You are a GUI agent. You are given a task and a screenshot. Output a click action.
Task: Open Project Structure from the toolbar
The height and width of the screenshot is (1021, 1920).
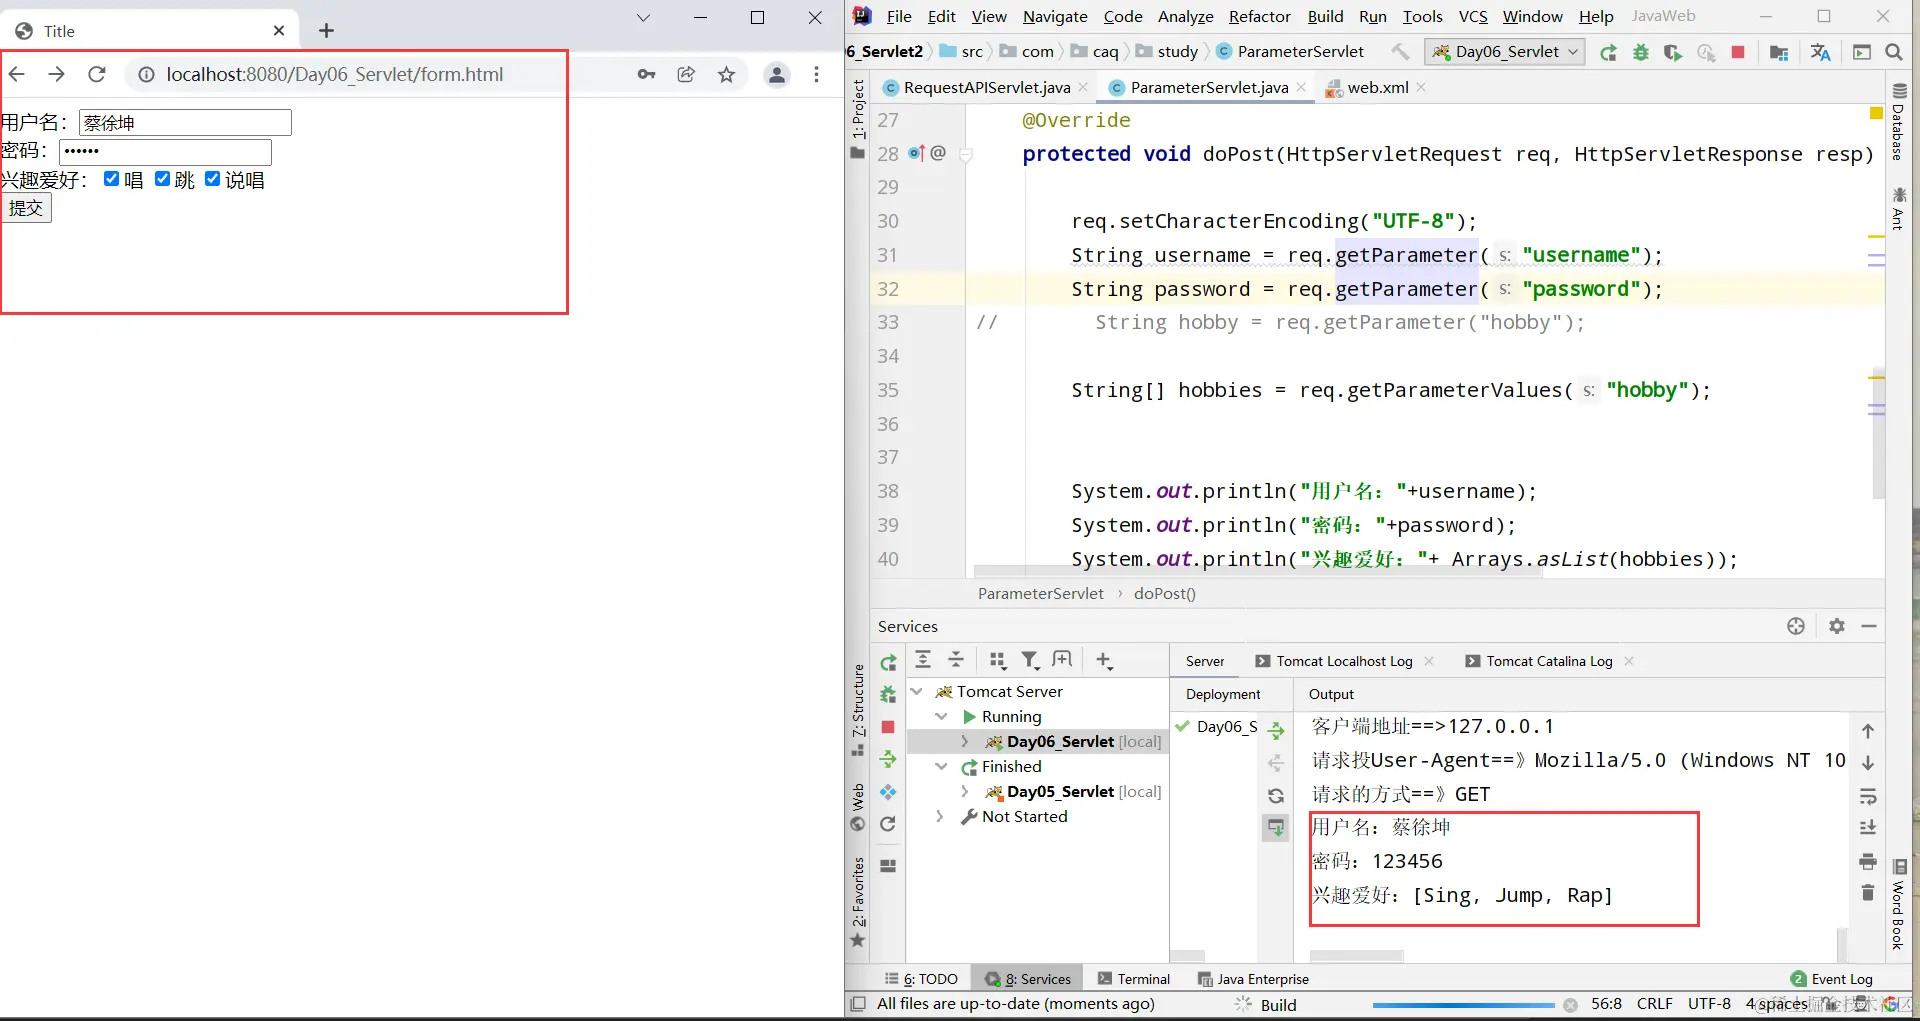1778,53
